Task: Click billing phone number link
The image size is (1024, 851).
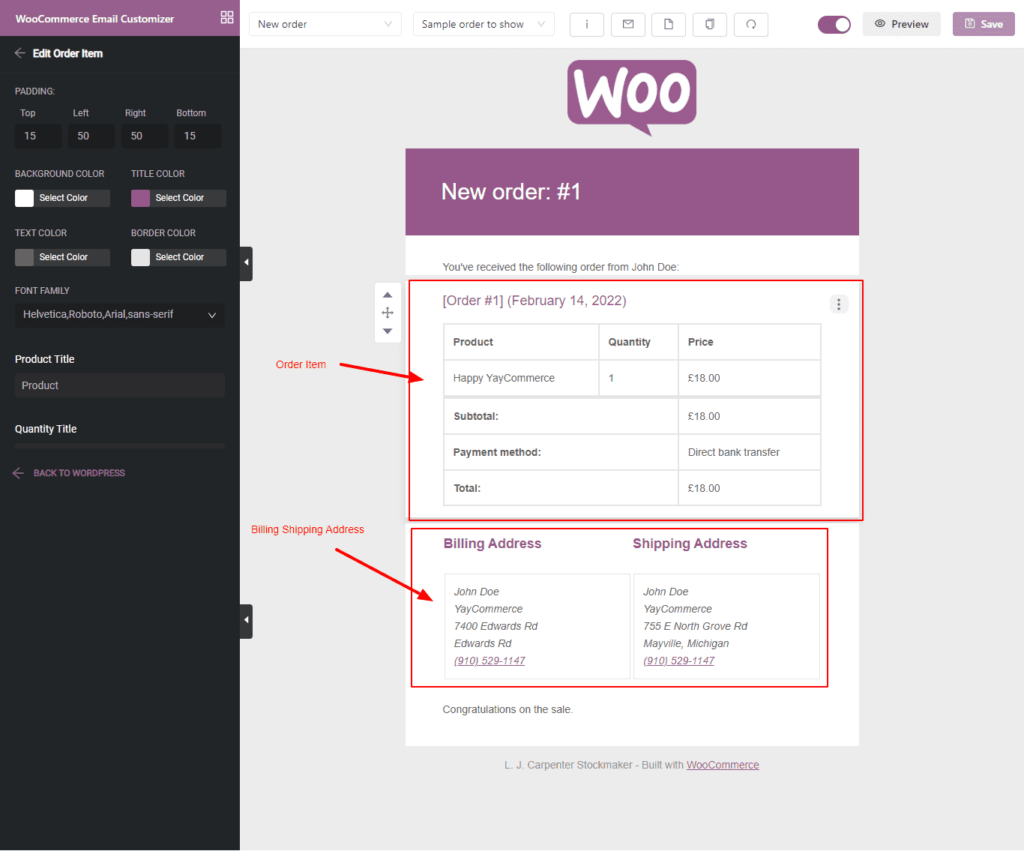Action: (489, 661)
